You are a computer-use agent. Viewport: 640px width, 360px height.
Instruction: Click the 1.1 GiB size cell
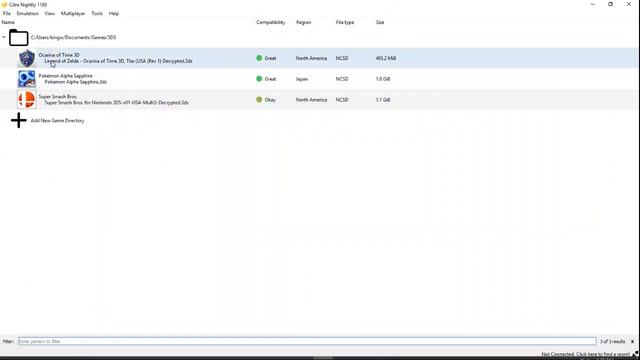point(383,100)
